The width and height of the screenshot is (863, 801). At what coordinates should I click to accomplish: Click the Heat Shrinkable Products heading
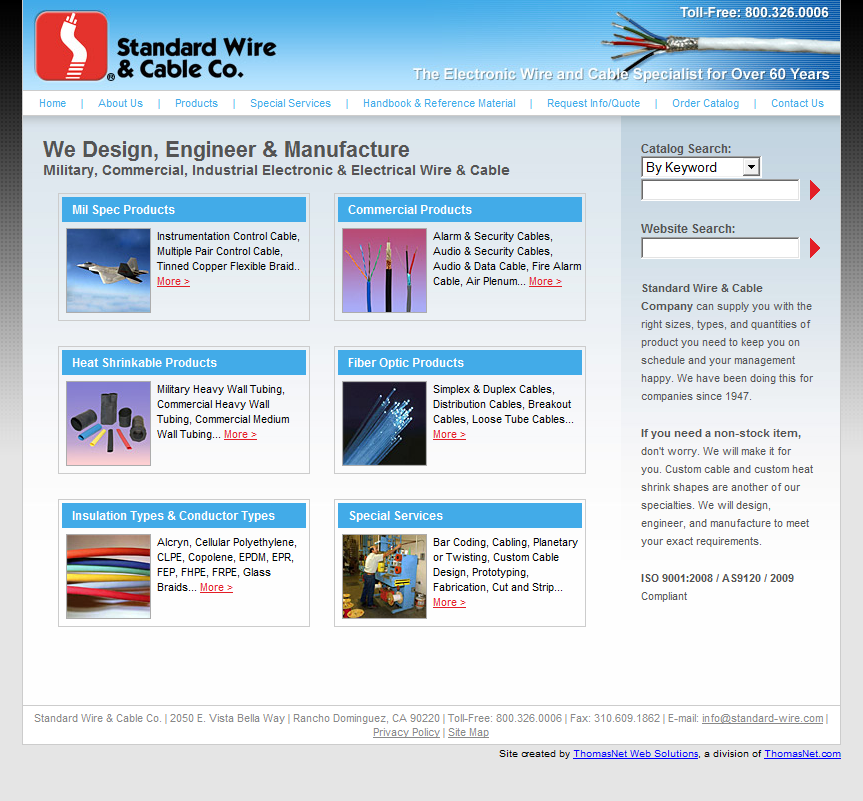144,363
